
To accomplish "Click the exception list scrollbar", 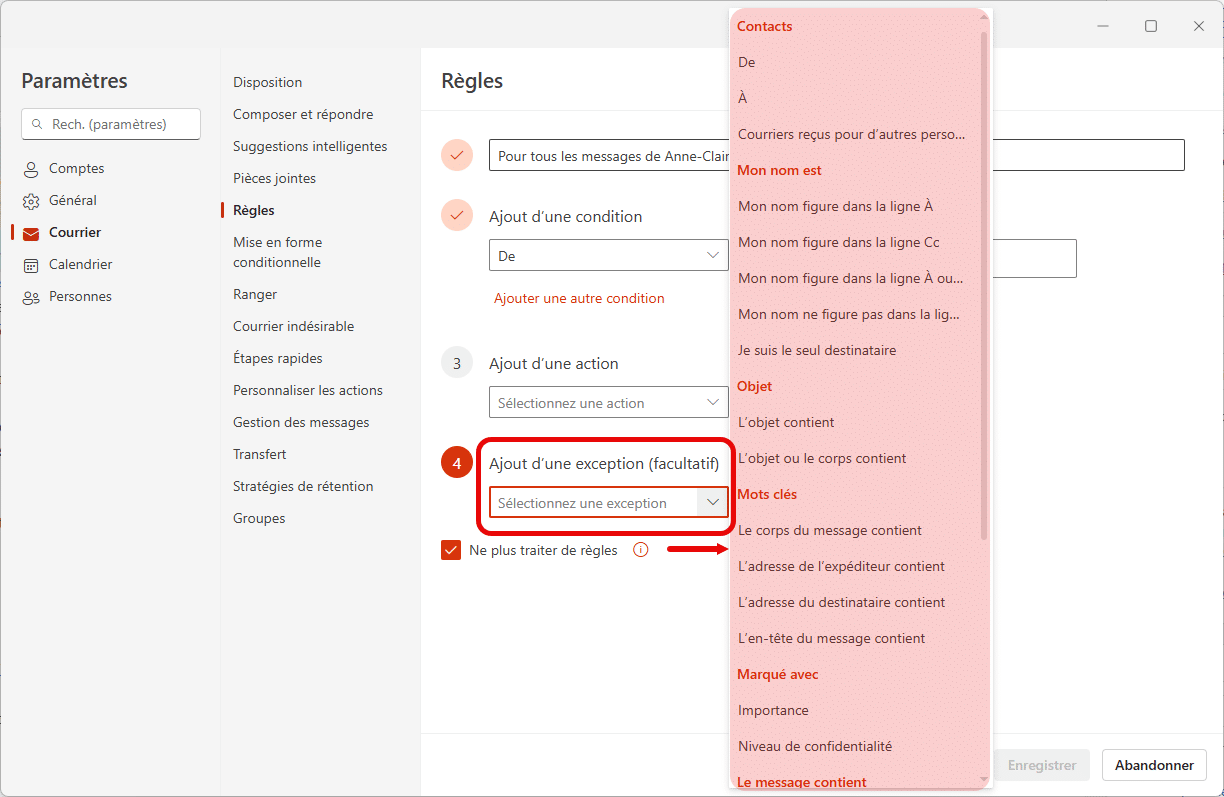I will click(984, 285).
